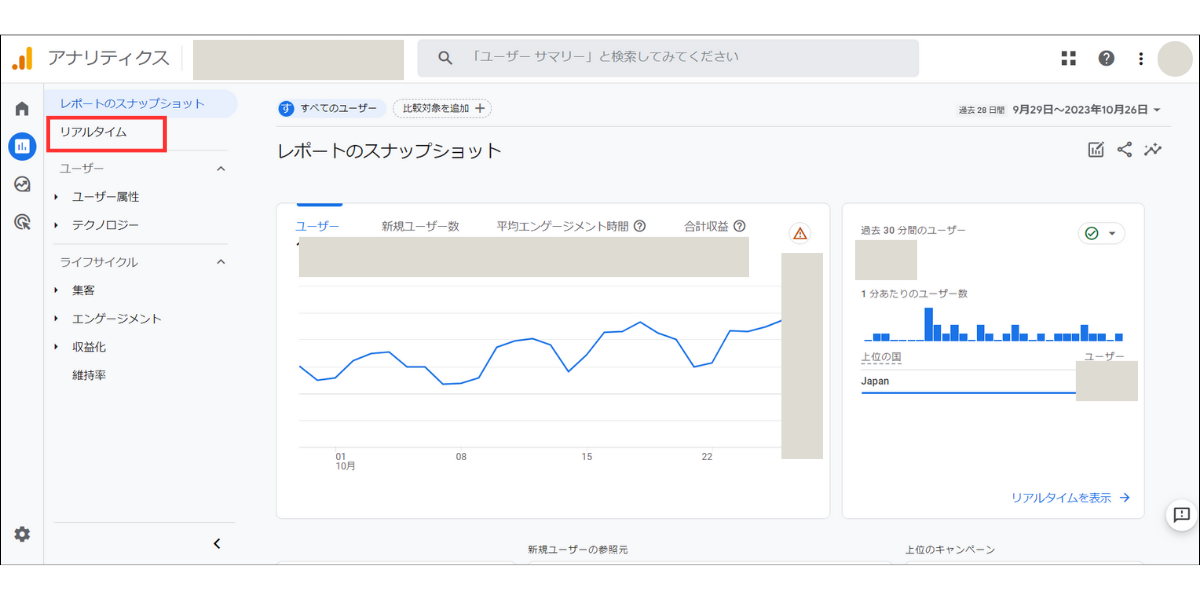Select the 平均エンゲージメント時間 metric tab
1200x600 pixels.
563,226
